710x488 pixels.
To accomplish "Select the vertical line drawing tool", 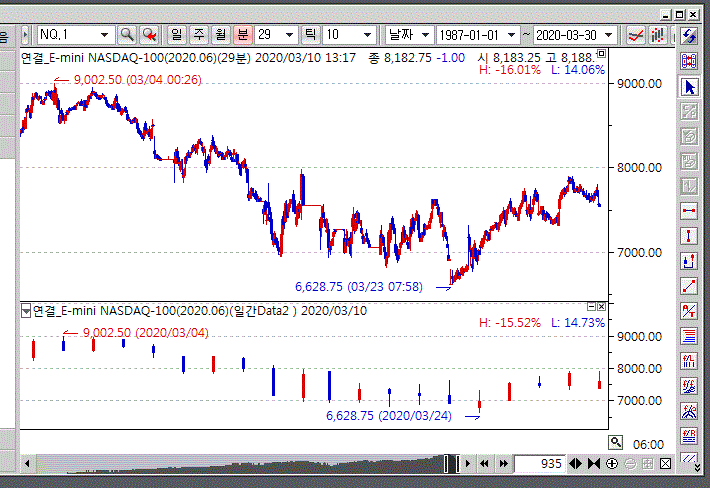I will 689,236.
